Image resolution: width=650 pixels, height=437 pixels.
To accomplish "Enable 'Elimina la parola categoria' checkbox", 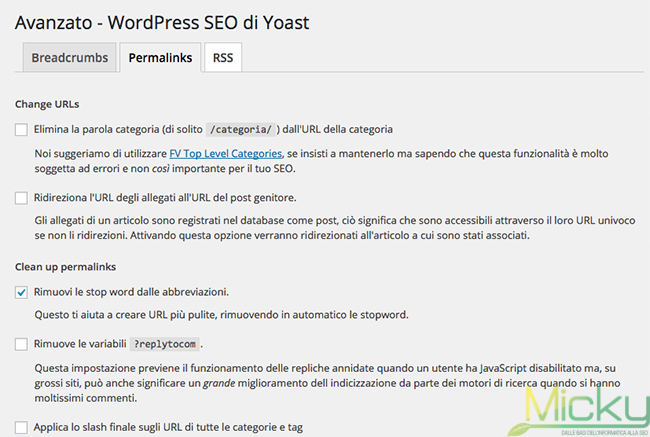I will tap(21, 130).
